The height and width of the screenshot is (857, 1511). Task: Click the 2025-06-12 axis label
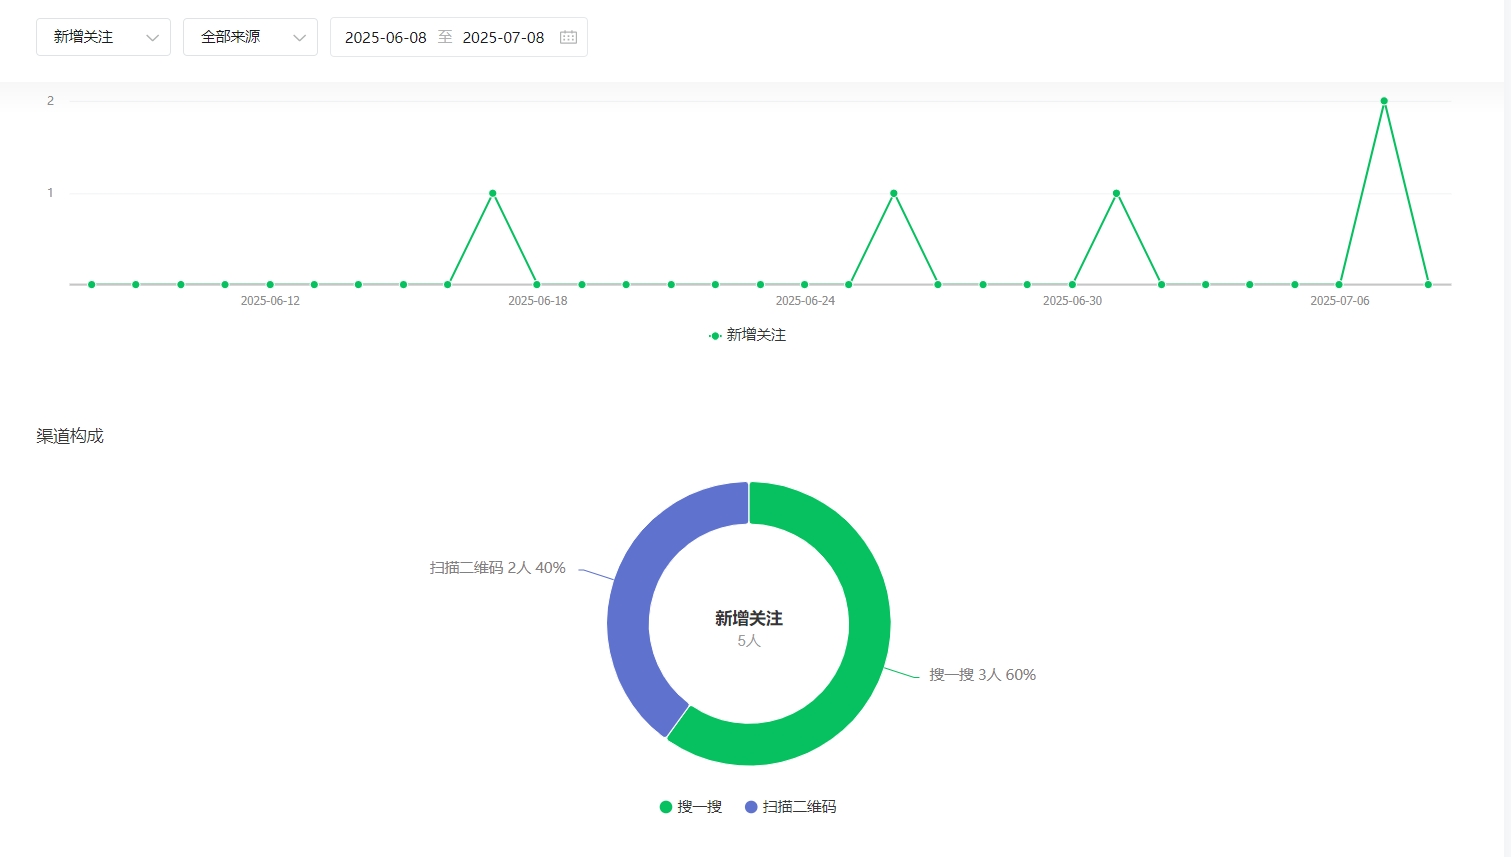[270, 301]
